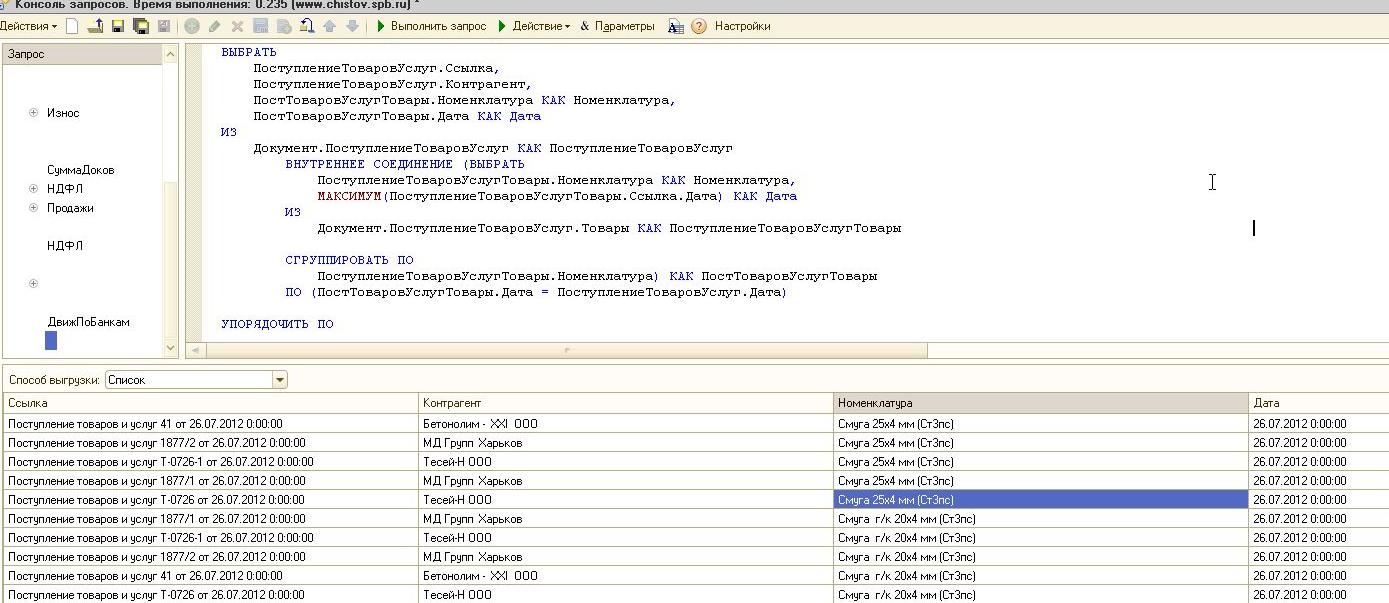Click the ПоступлениеТоваровУслуг.Контрагент query line
Viewport: 1389px width, 603px height.
pos(392,84)
